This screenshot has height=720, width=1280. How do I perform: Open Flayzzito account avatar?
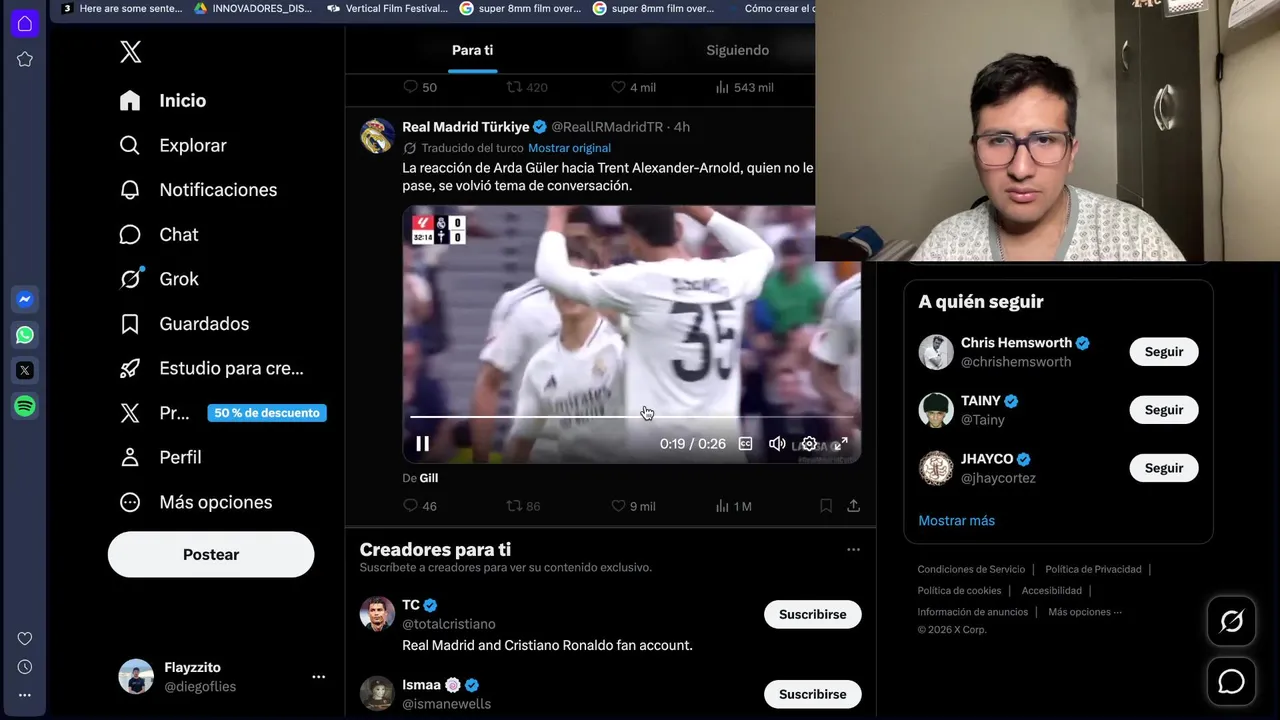coord(136,677)
